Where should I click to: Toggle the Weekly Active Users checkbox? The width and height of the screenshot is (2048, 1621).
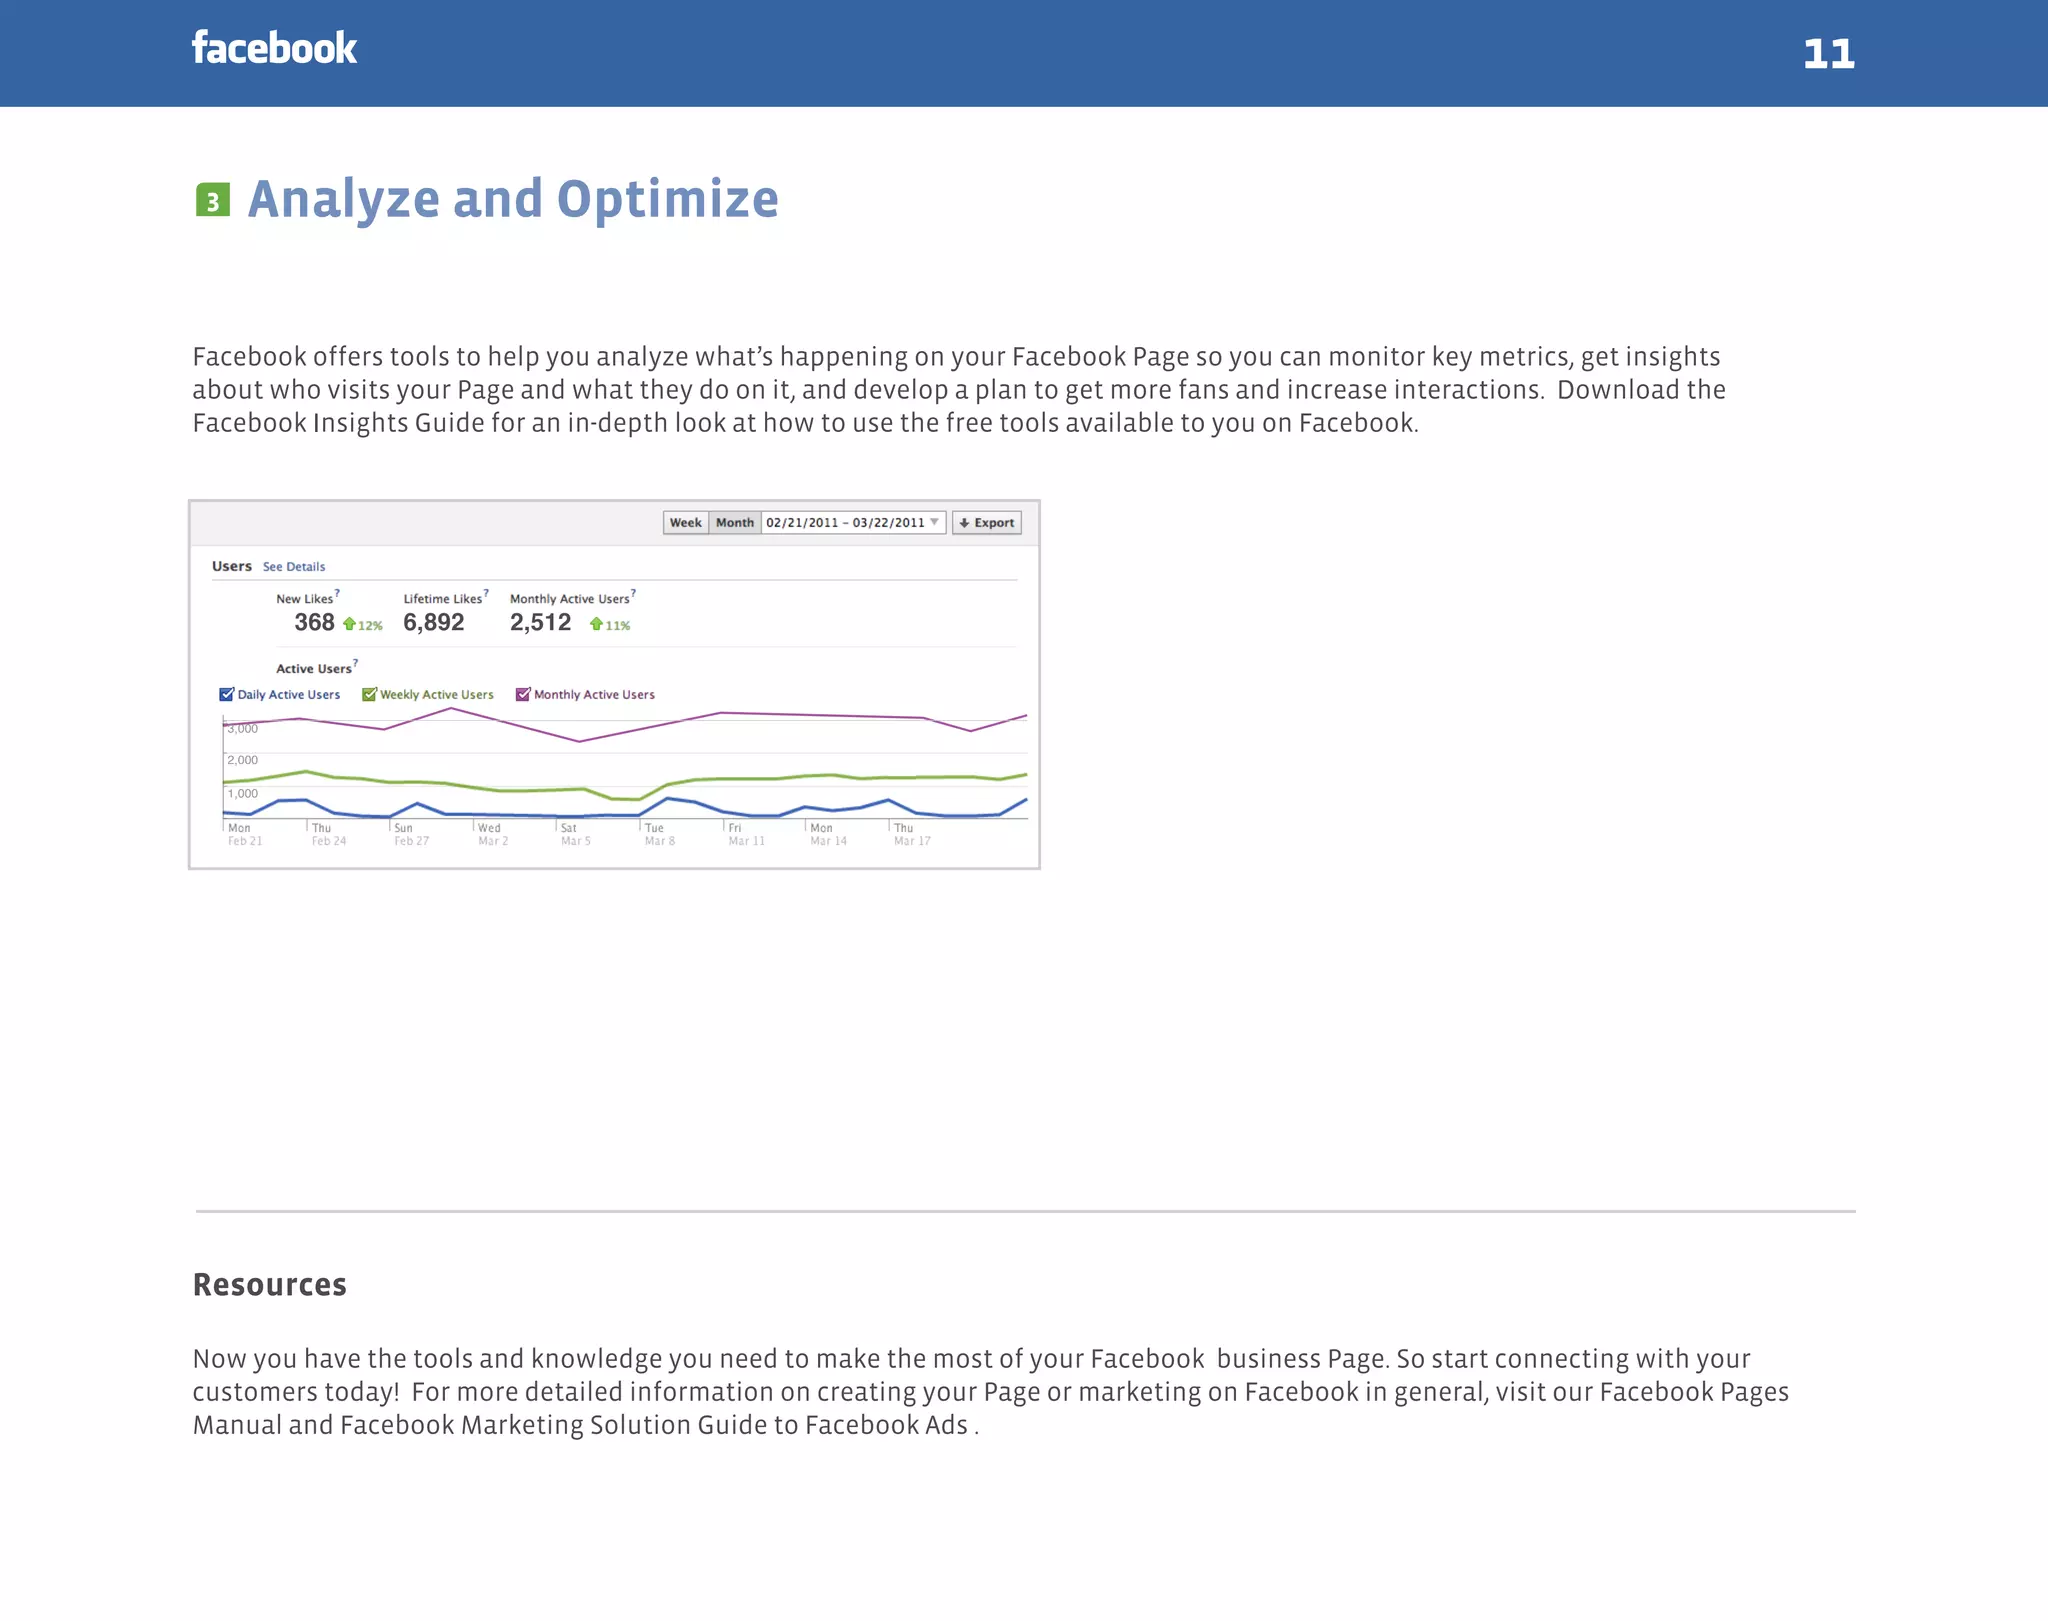[369, 695]
